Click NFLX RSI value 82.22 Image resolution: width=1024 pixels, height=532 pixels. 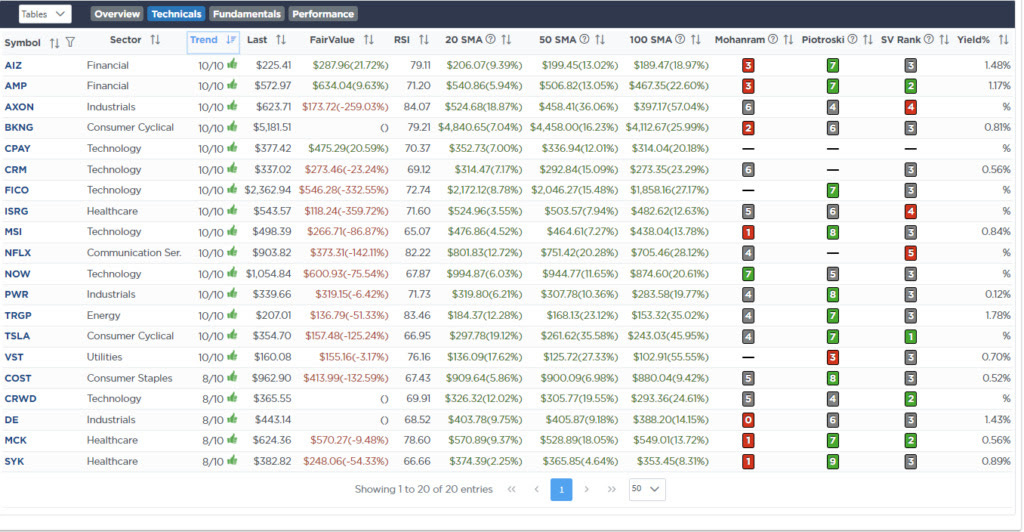coord(417,253)
